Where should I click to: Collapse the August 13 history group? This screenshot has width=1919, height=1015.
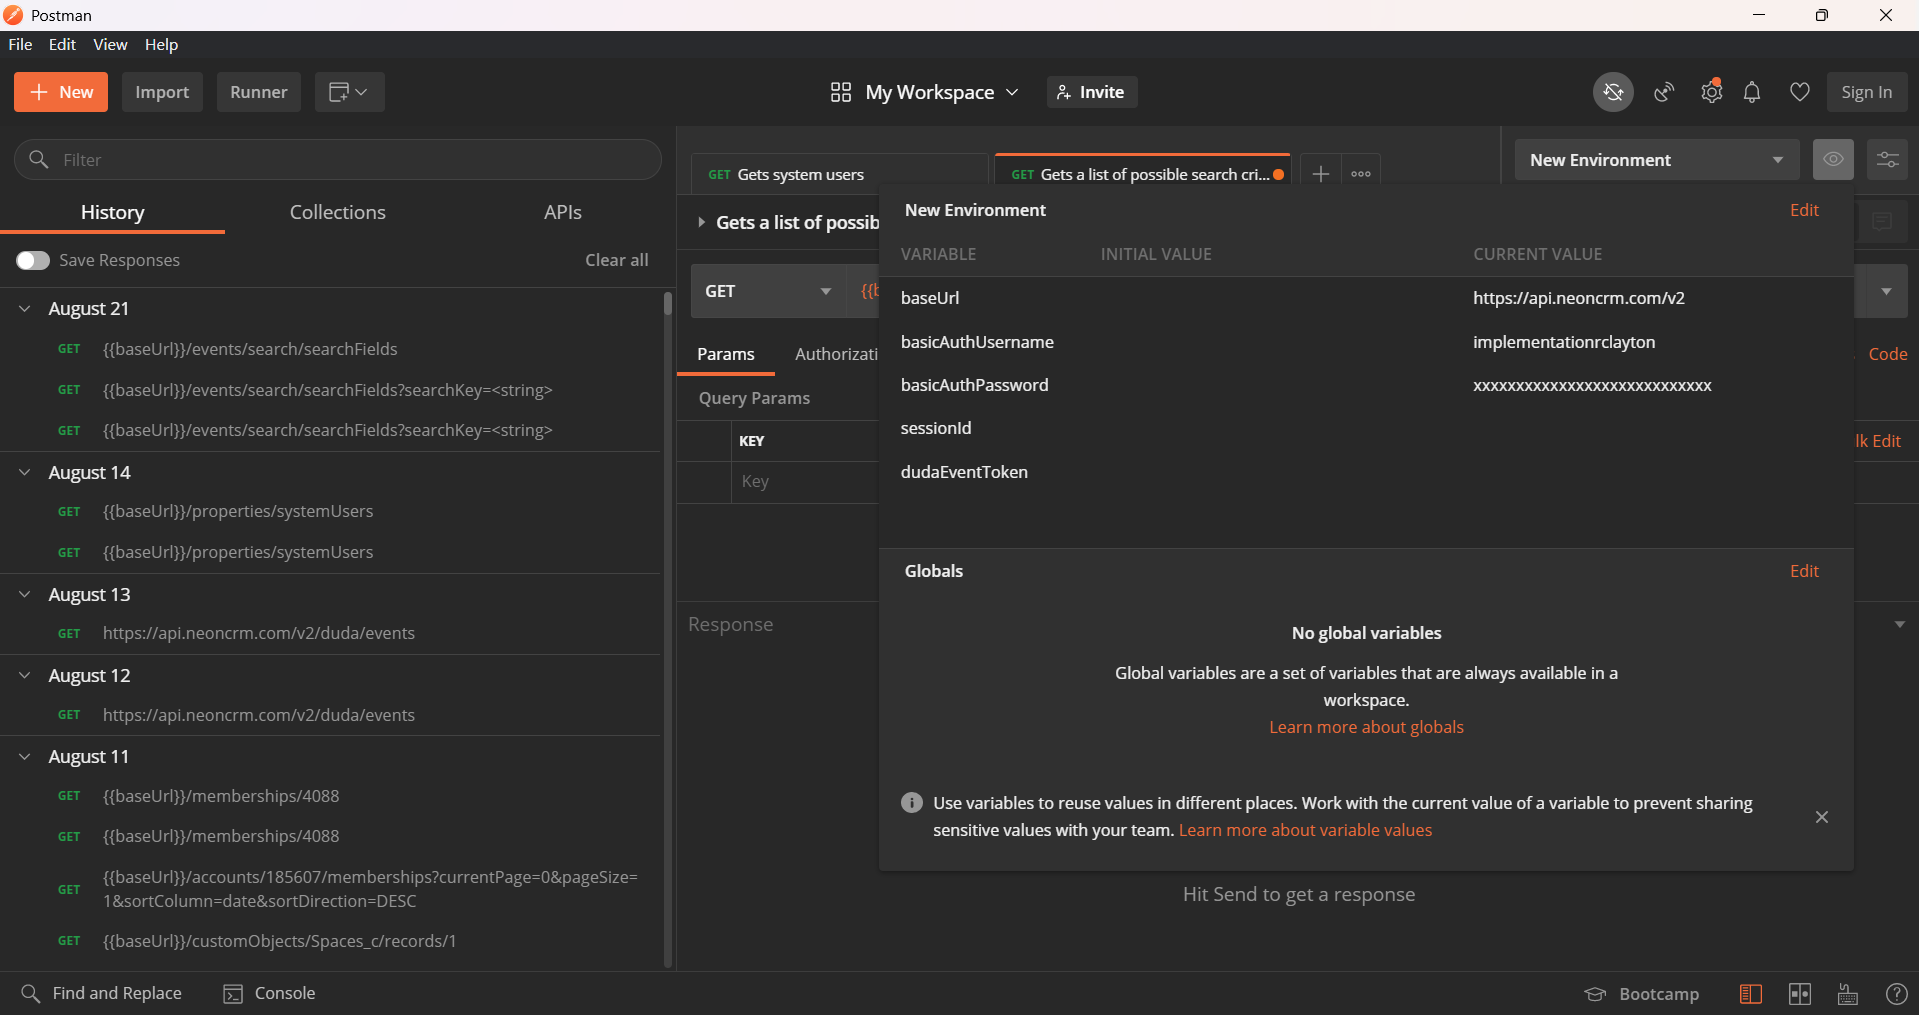(x=25, y=595)
